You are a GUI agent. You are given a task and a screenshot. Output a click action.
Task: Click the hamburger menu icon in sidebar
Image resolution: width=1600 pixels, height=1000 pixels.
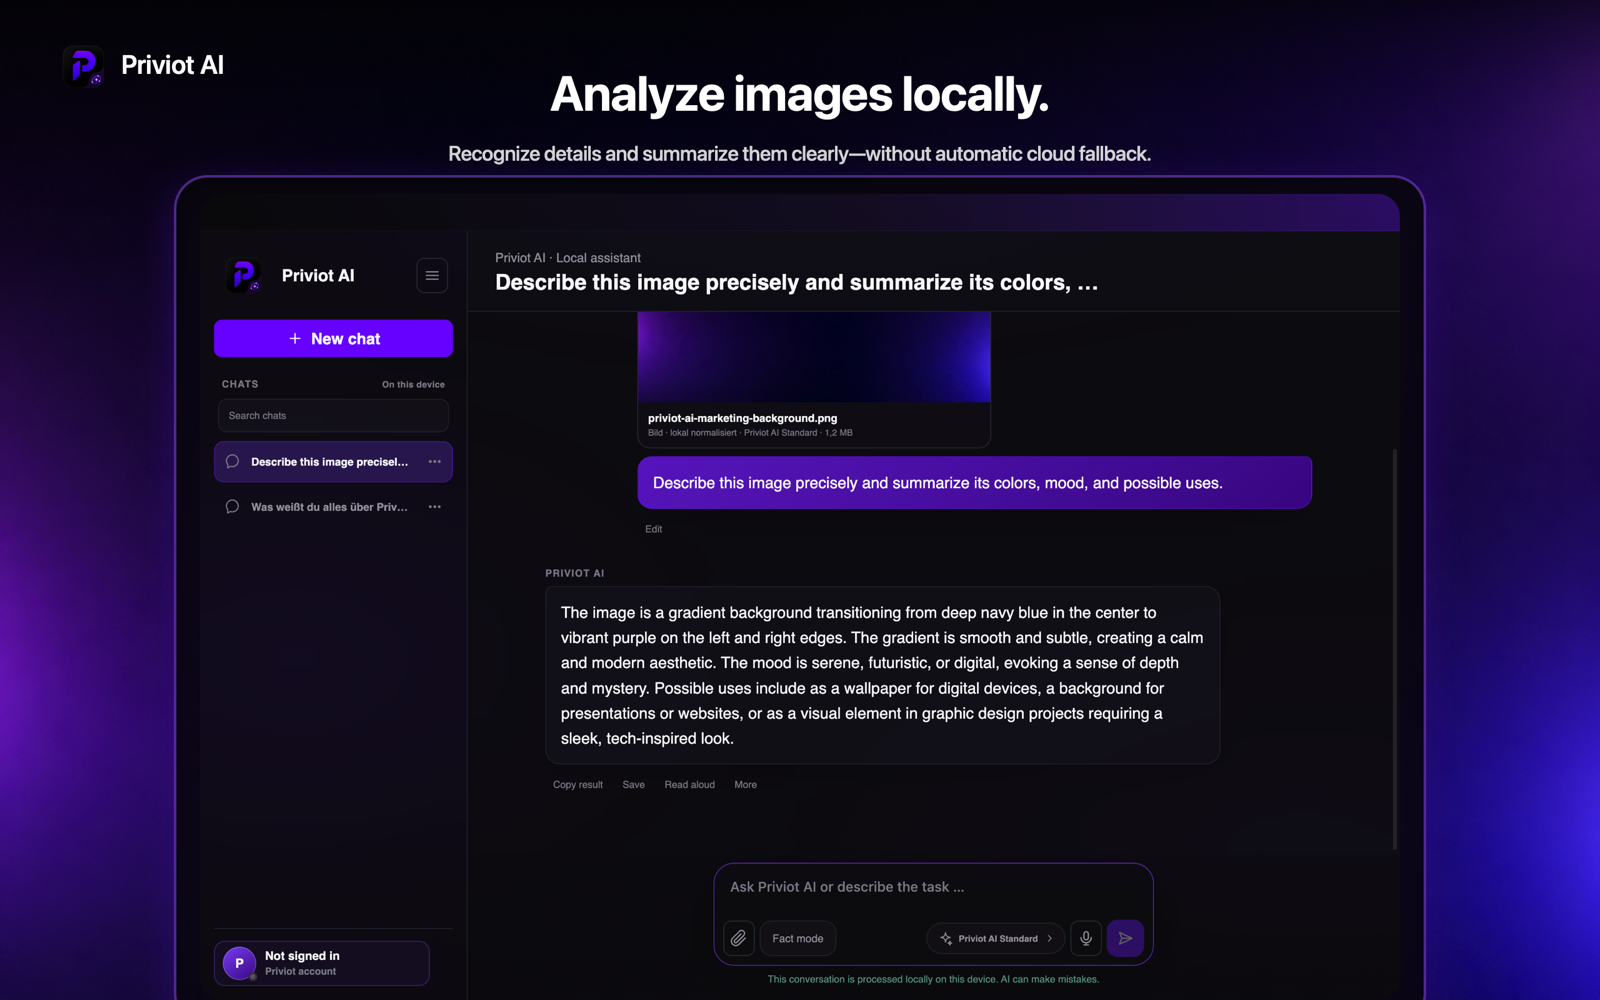coord(432,276)
